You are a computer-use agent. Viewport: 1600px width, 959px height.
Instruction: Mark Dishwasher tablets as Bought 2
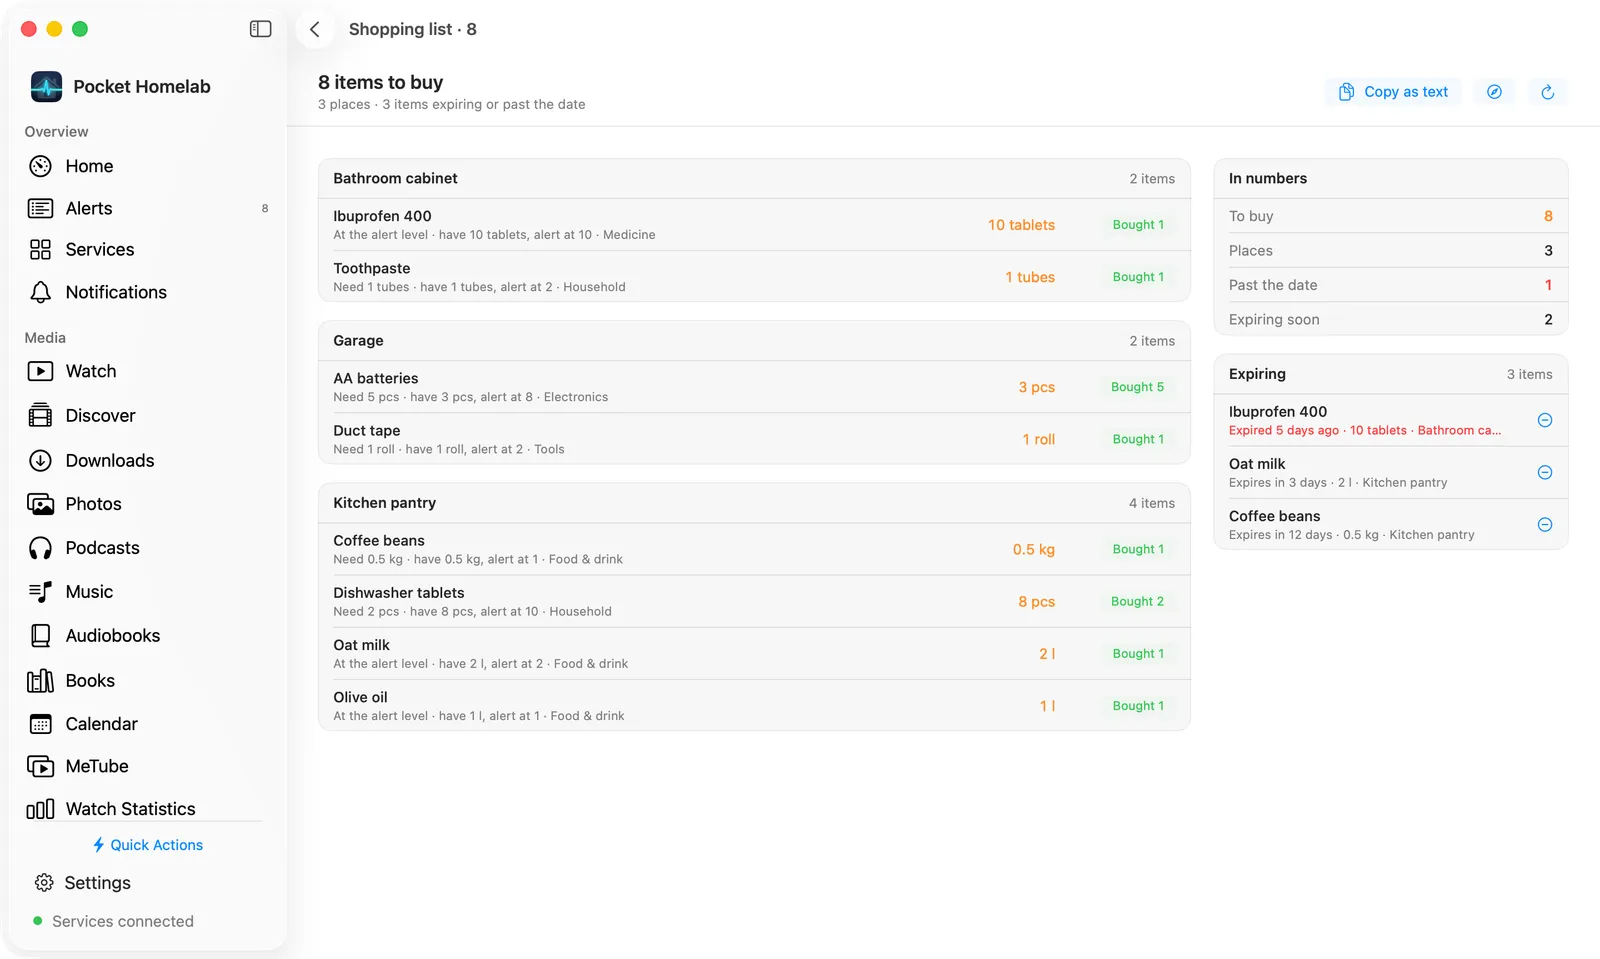(1137, 601)
